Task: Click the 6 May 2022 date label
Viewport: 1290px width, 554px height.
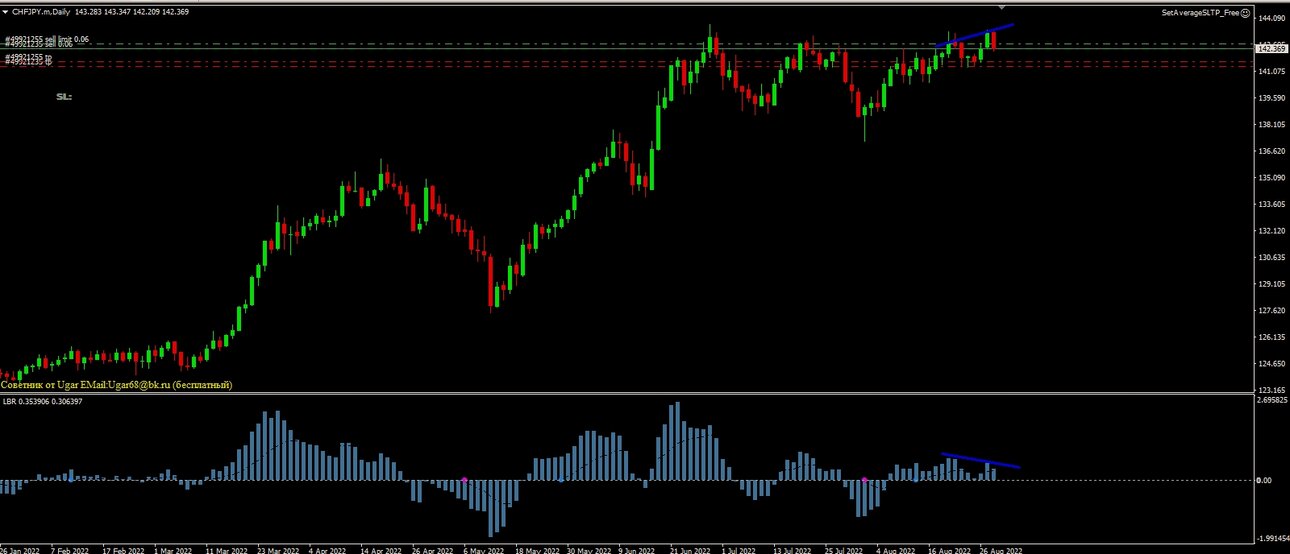Action: tap(484, 550)
